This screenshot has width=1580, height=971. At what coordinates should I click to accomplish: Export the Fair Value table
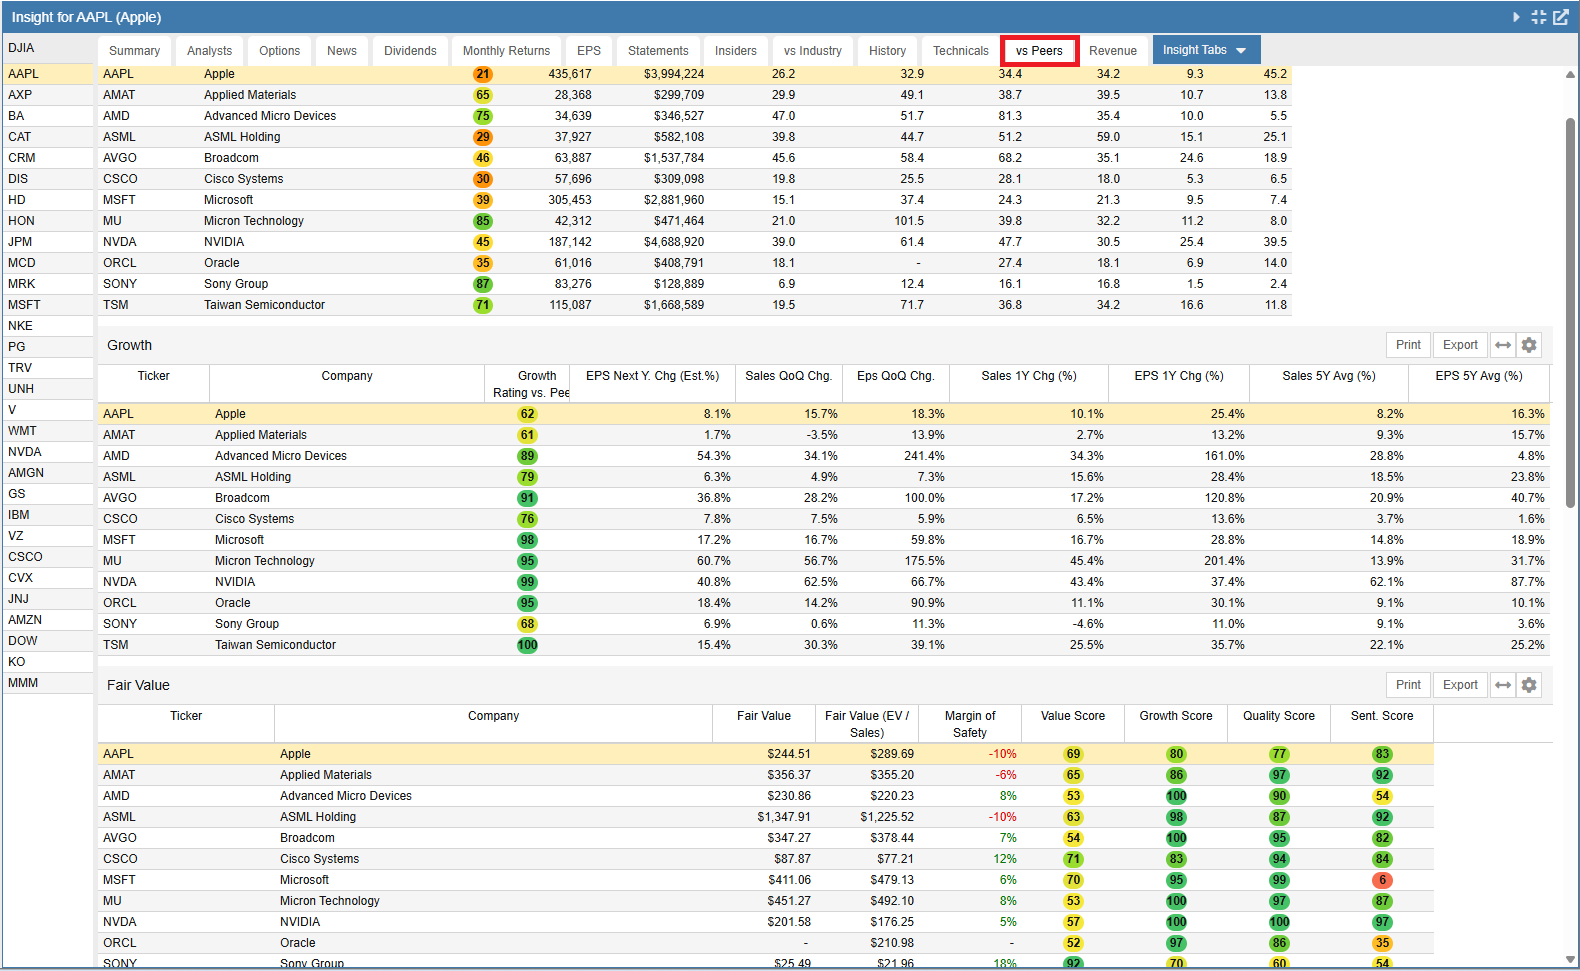pos(1460,685)
